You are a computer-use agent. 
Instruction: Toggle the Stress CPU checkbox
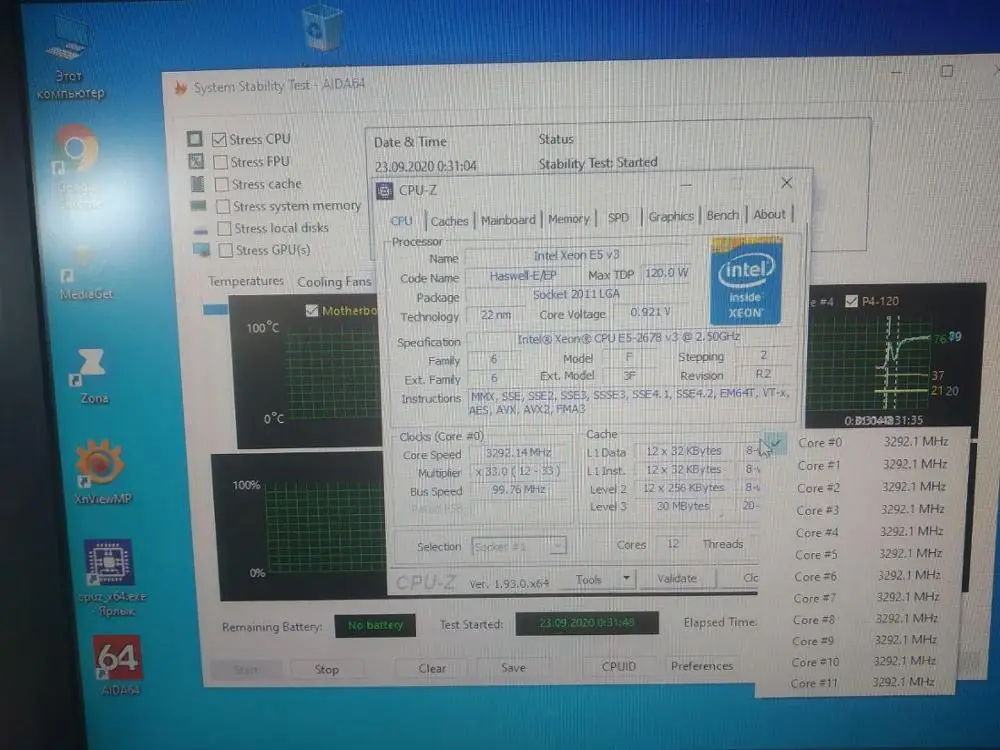(219, 139)
